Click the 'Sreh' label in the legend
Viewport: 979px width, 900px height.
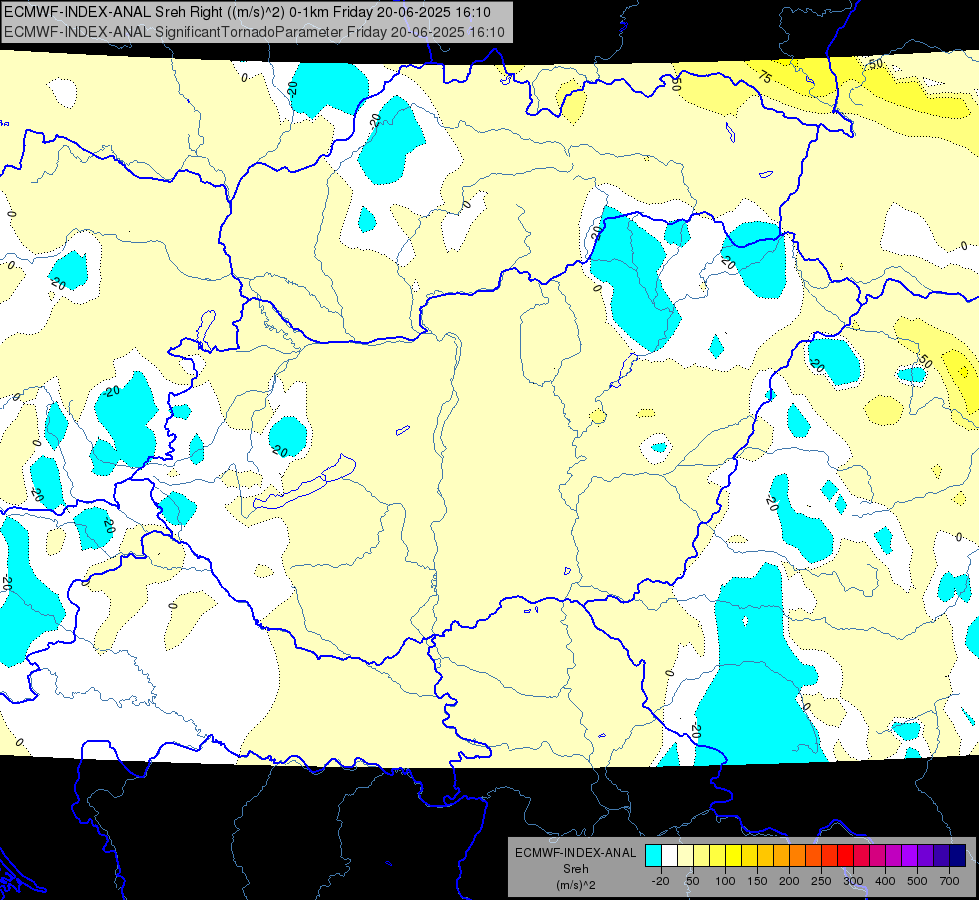click(x=575, y=869)
